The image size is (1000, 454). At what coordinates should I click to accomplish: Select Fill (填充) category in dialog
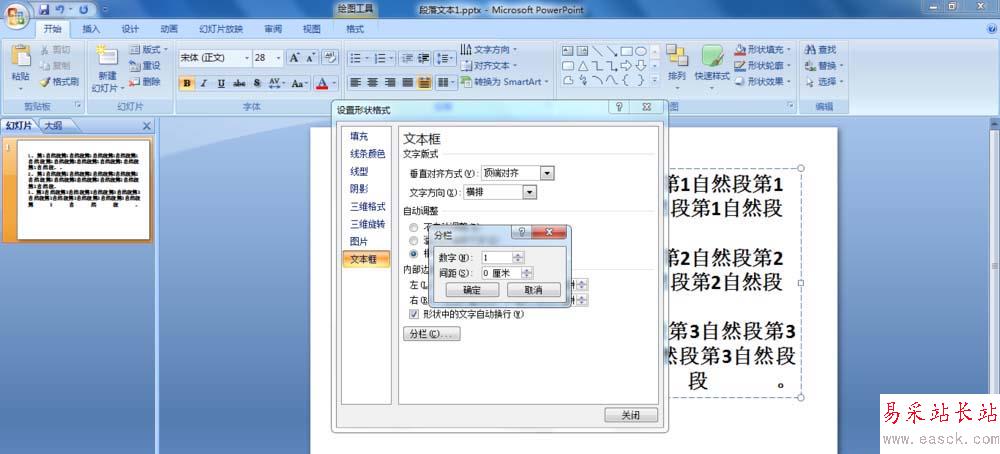click(x=359, y=136)
